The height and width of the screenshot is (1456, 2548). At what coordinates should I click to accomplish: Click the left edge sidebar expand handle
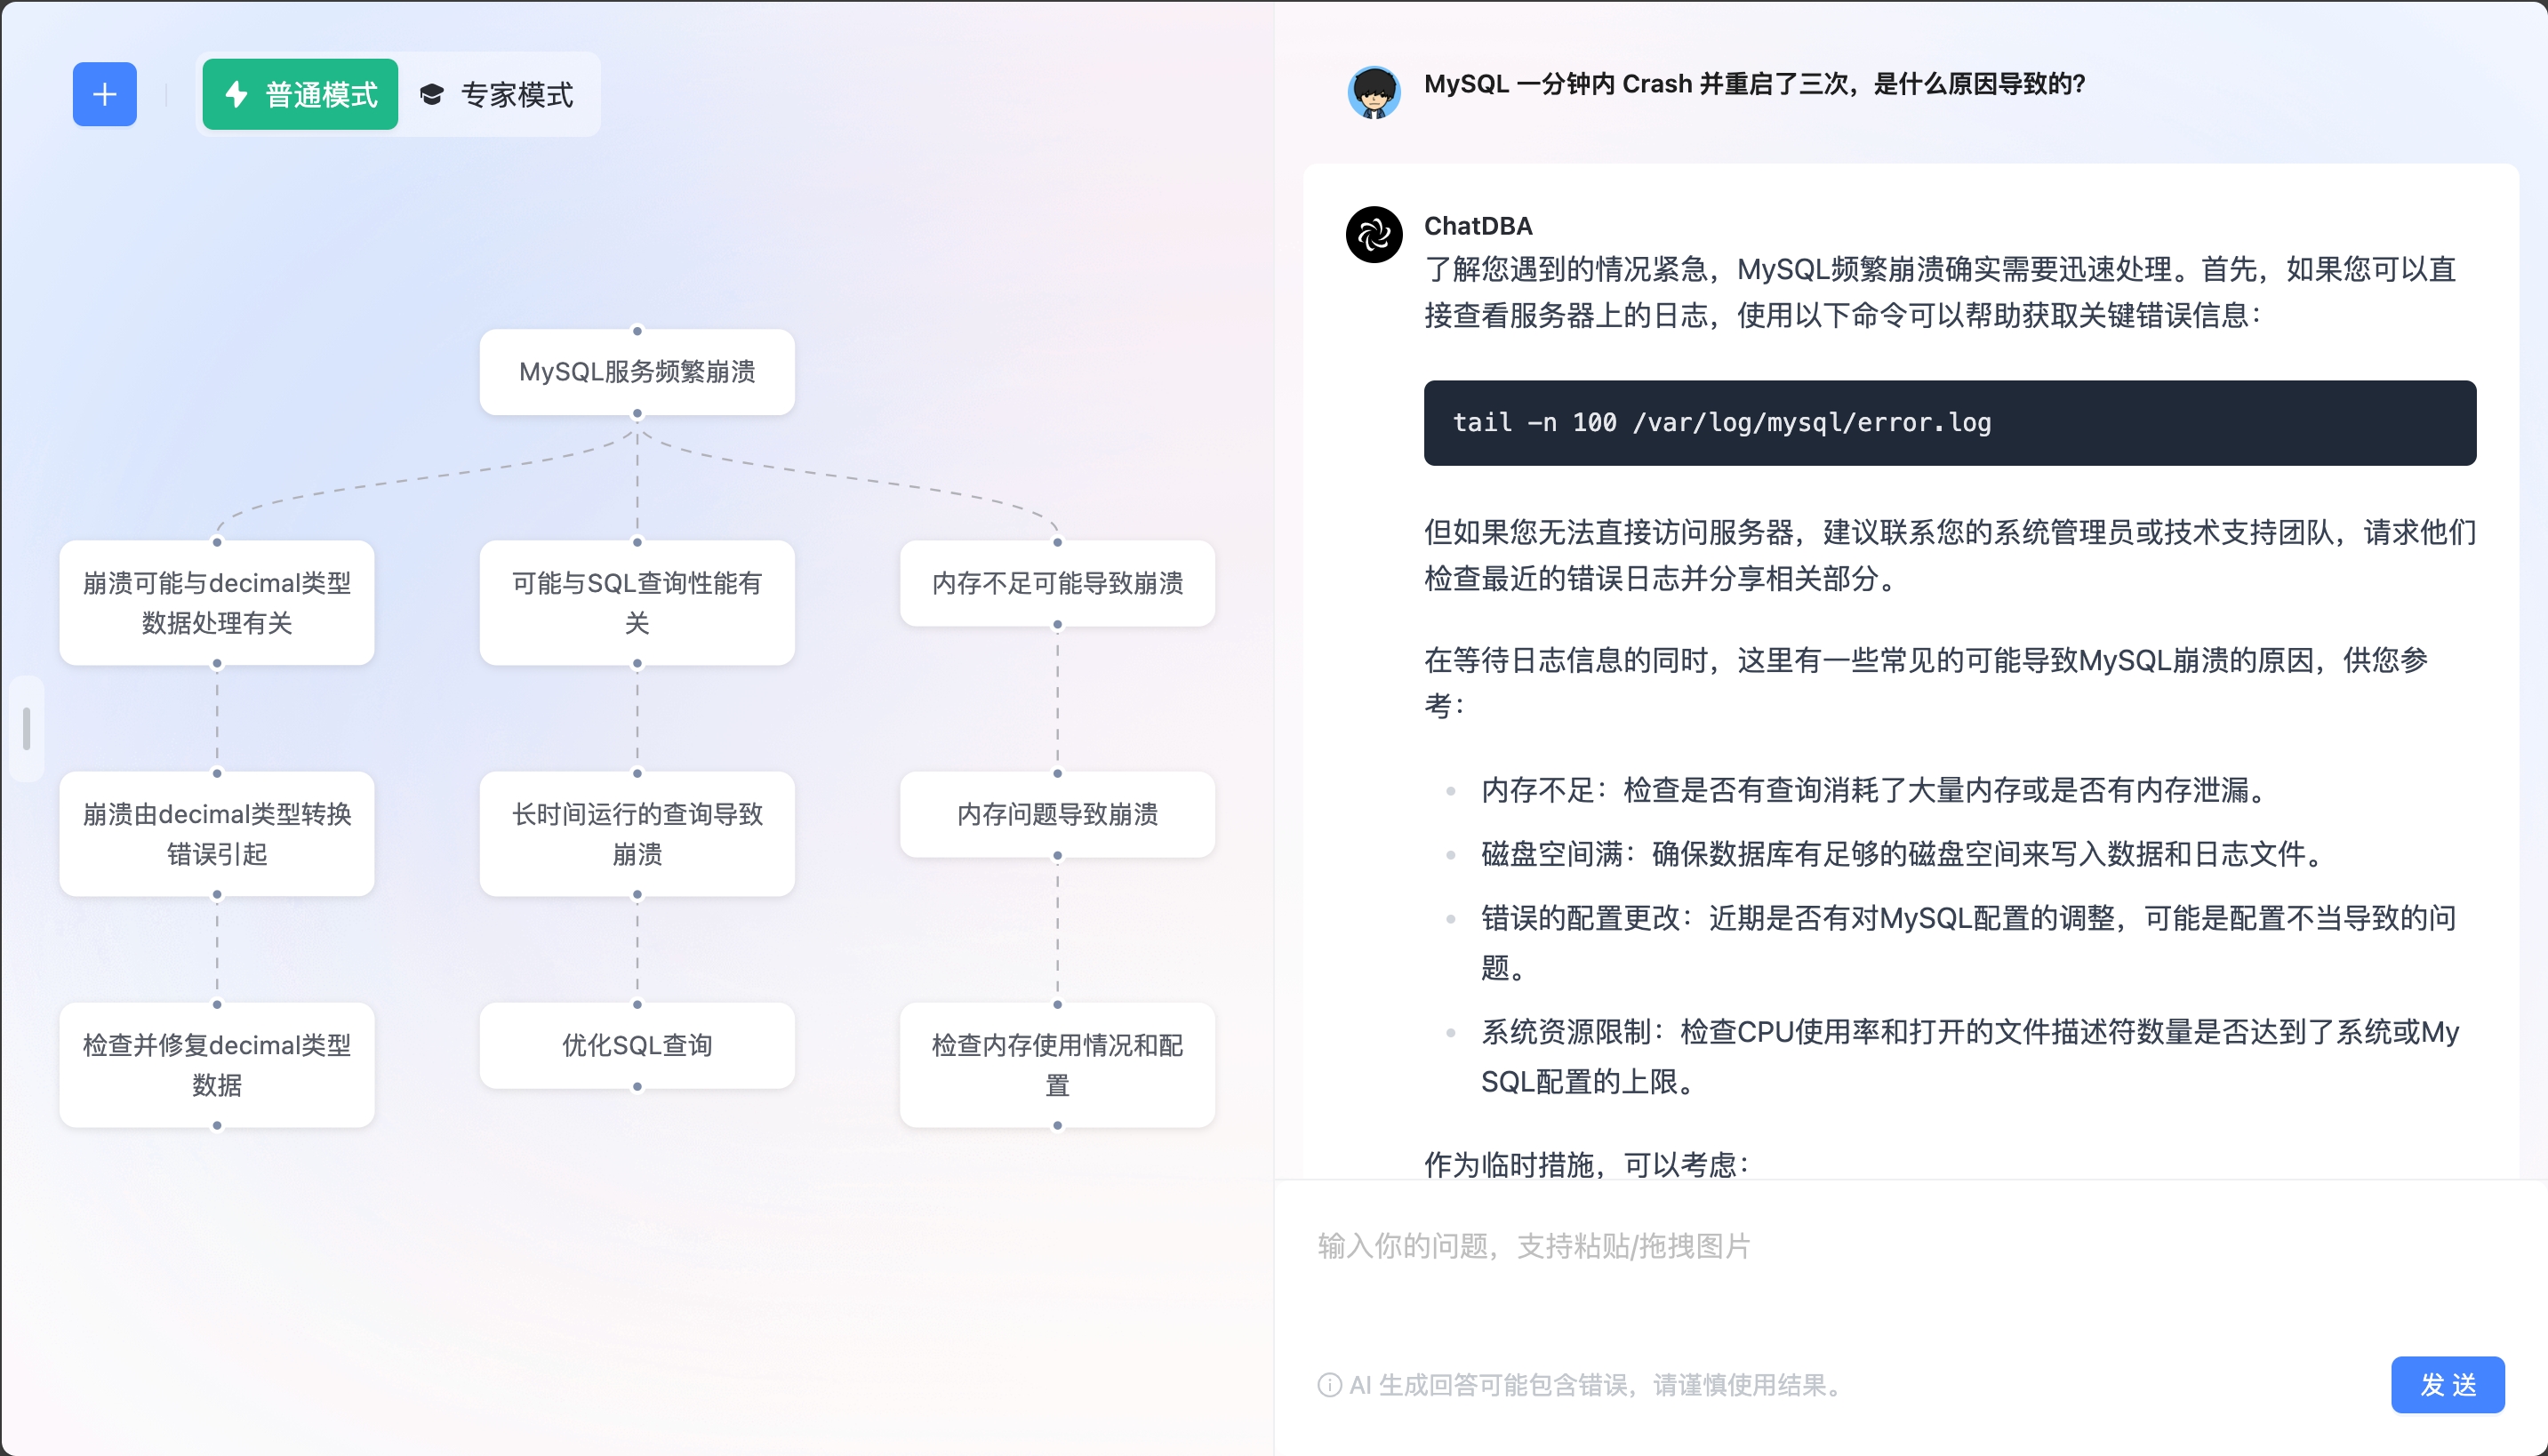click(26, 728)
